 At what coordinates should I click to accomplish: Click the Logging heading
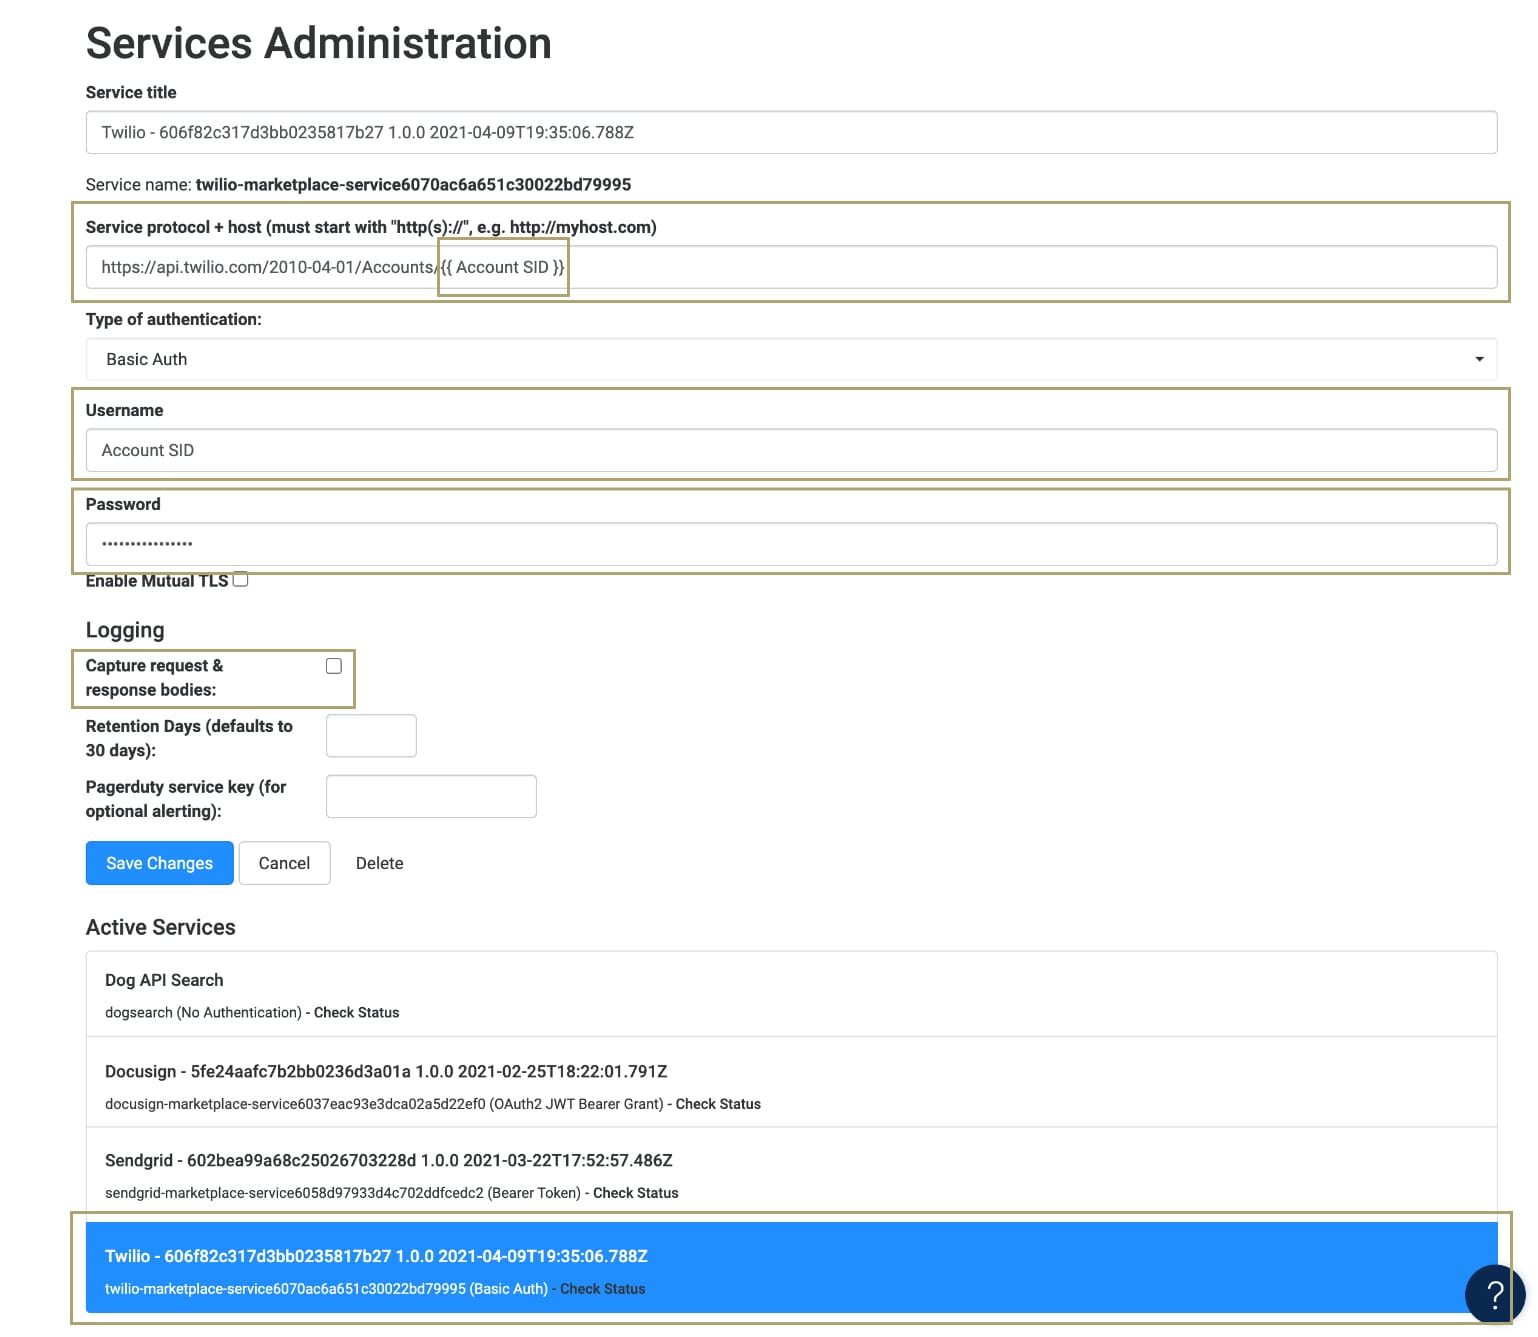click(x=125, y=630)
